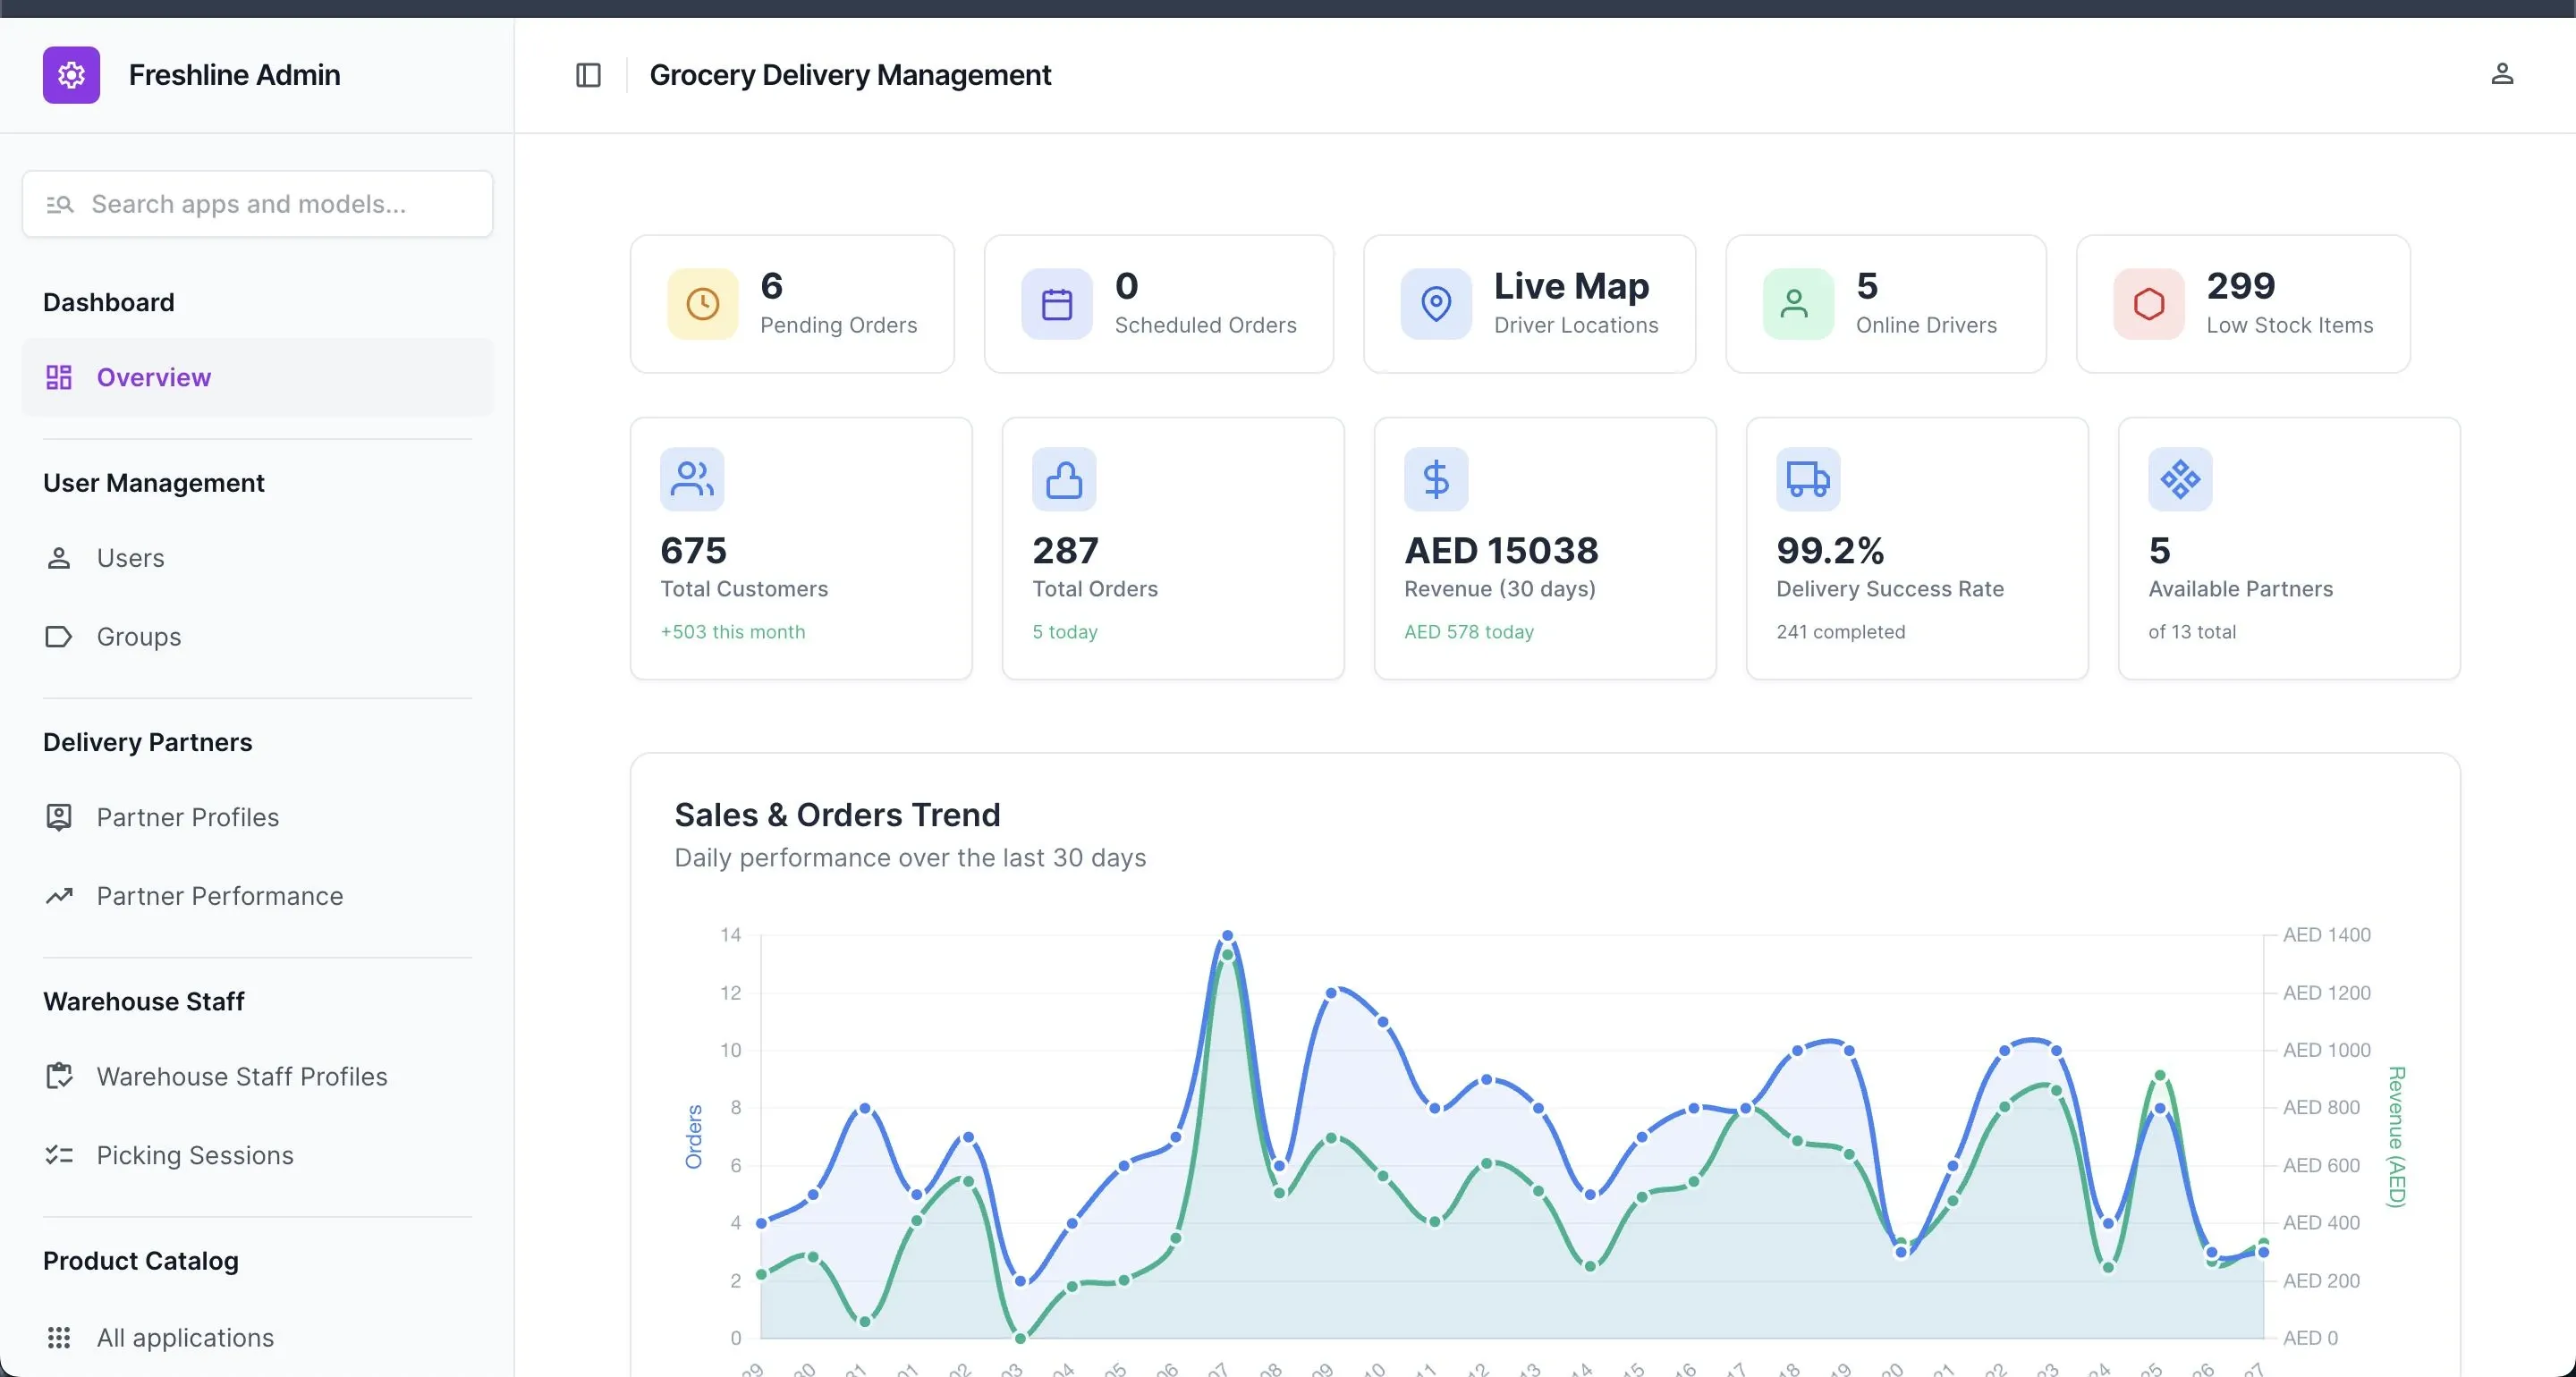Click the Orders axis label
This screenshot has height=1377, width=2576.
click(x=693, y=1137)
